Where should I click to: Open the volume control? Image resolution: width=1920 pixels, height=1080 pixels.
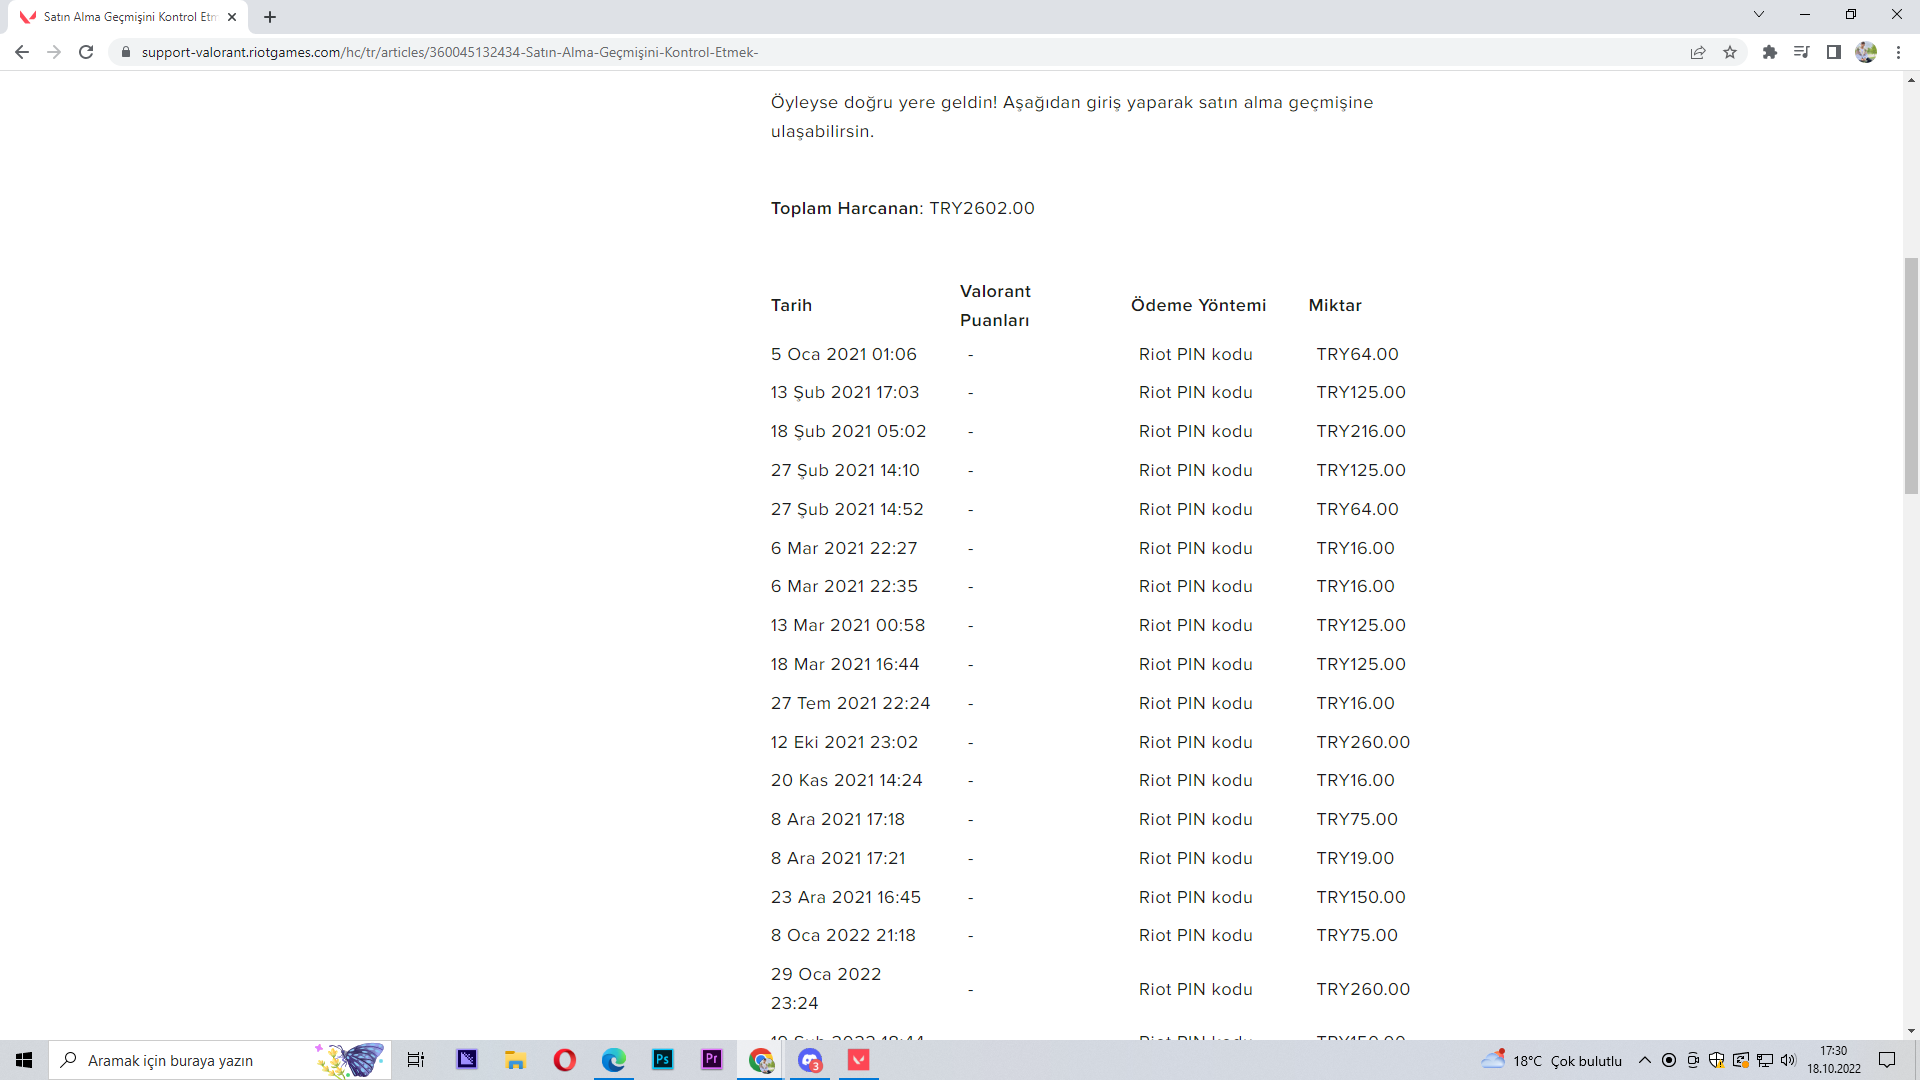pyautogui.click(x=1789, y=1060)
